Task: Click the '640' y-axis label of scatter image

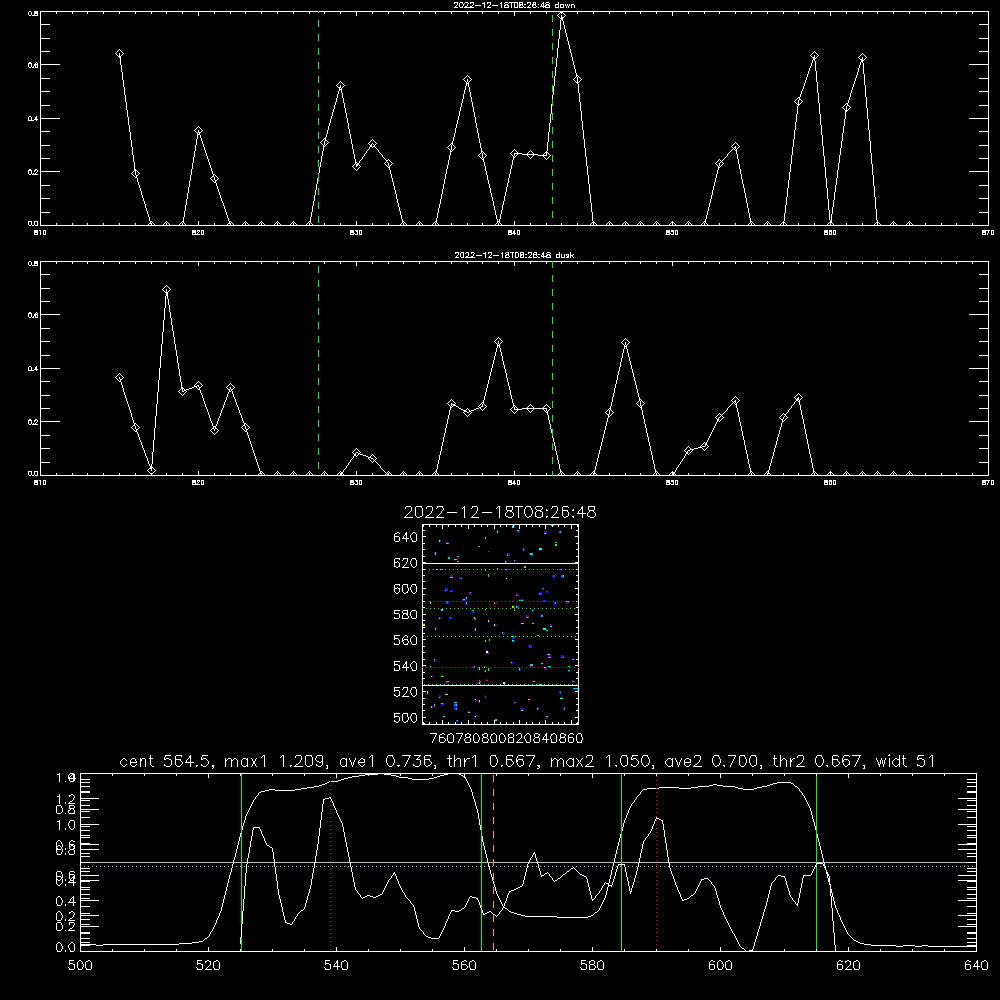Action: 406,538
